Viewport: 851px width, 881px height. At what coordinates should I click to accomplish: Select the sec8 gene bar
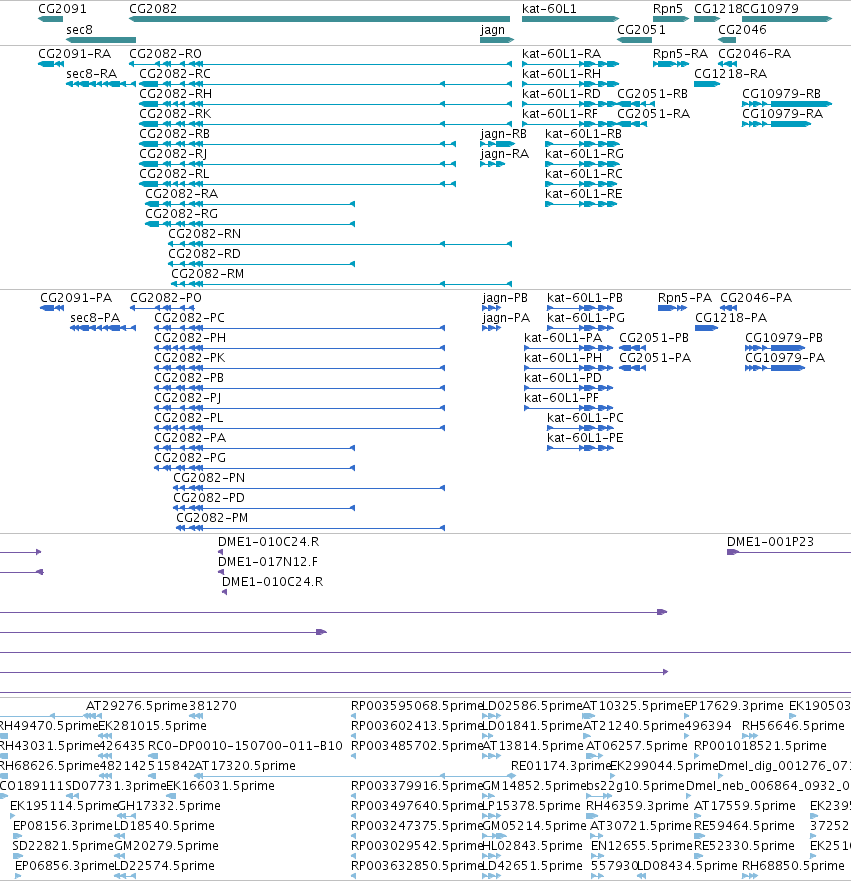point(101,40)
